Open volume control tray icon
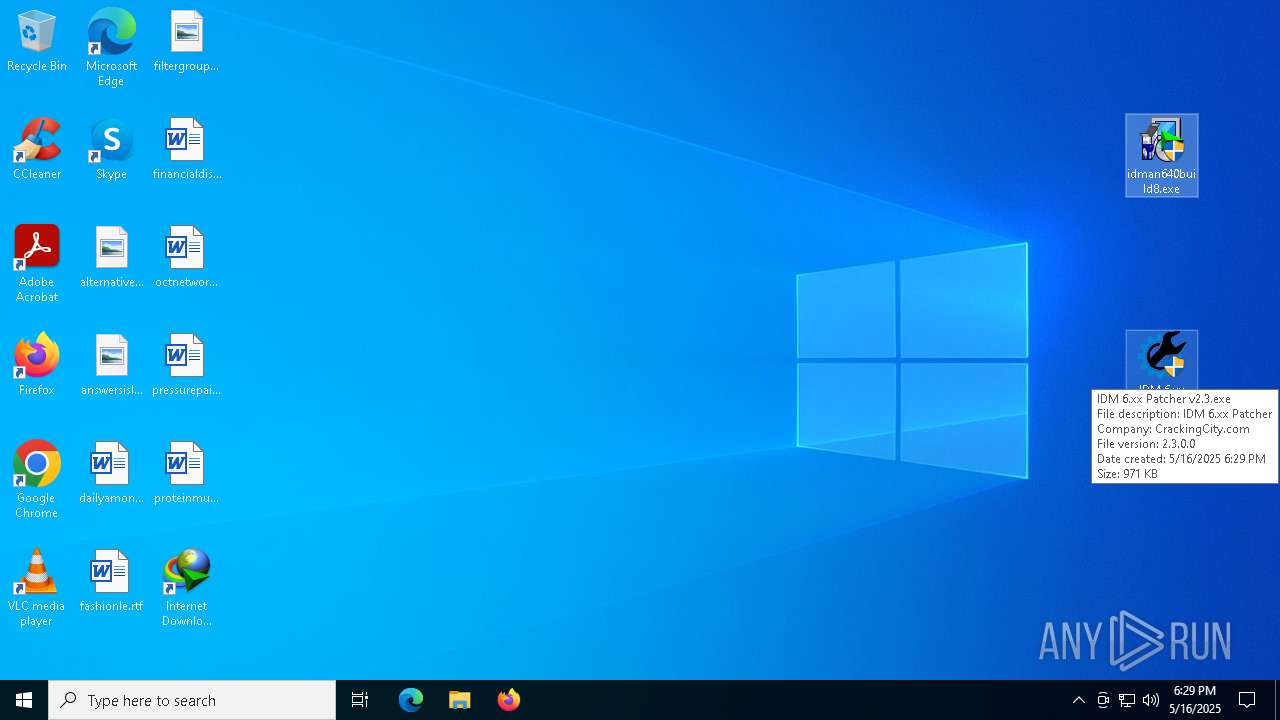 click(x=1151, y=700)
